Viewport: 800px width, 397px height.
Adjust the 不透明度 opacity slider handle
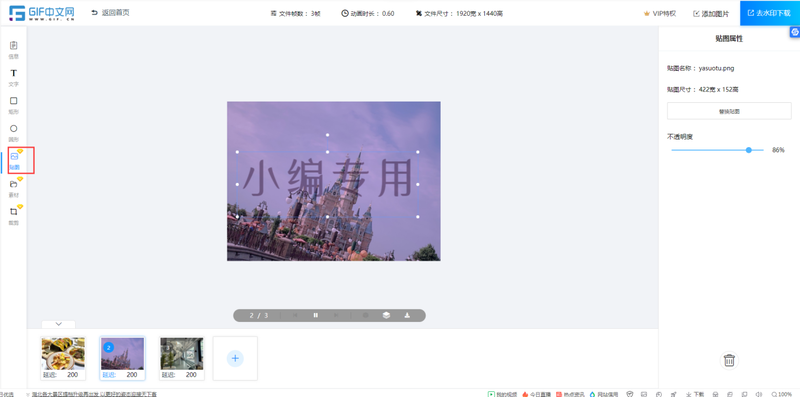748,150
